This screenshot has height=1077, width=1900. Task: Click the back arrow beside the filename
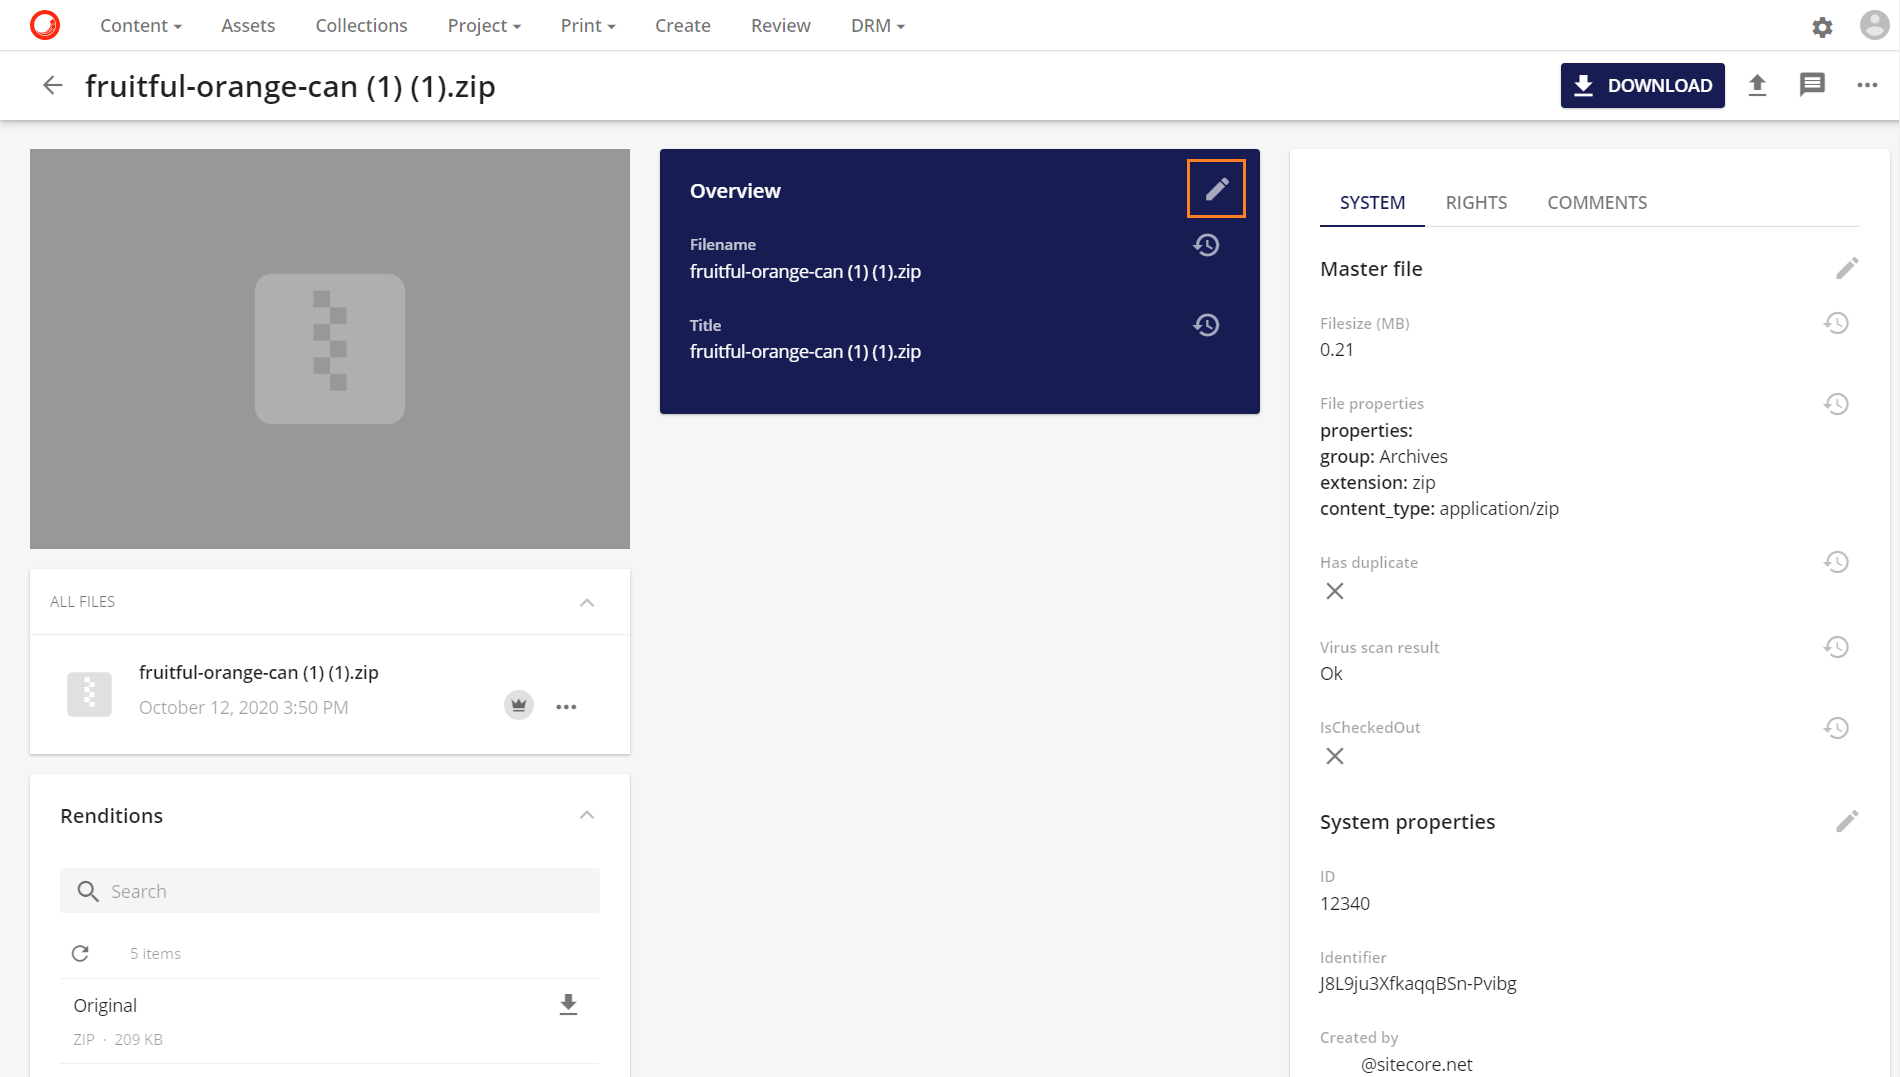(x=53, y=86)
